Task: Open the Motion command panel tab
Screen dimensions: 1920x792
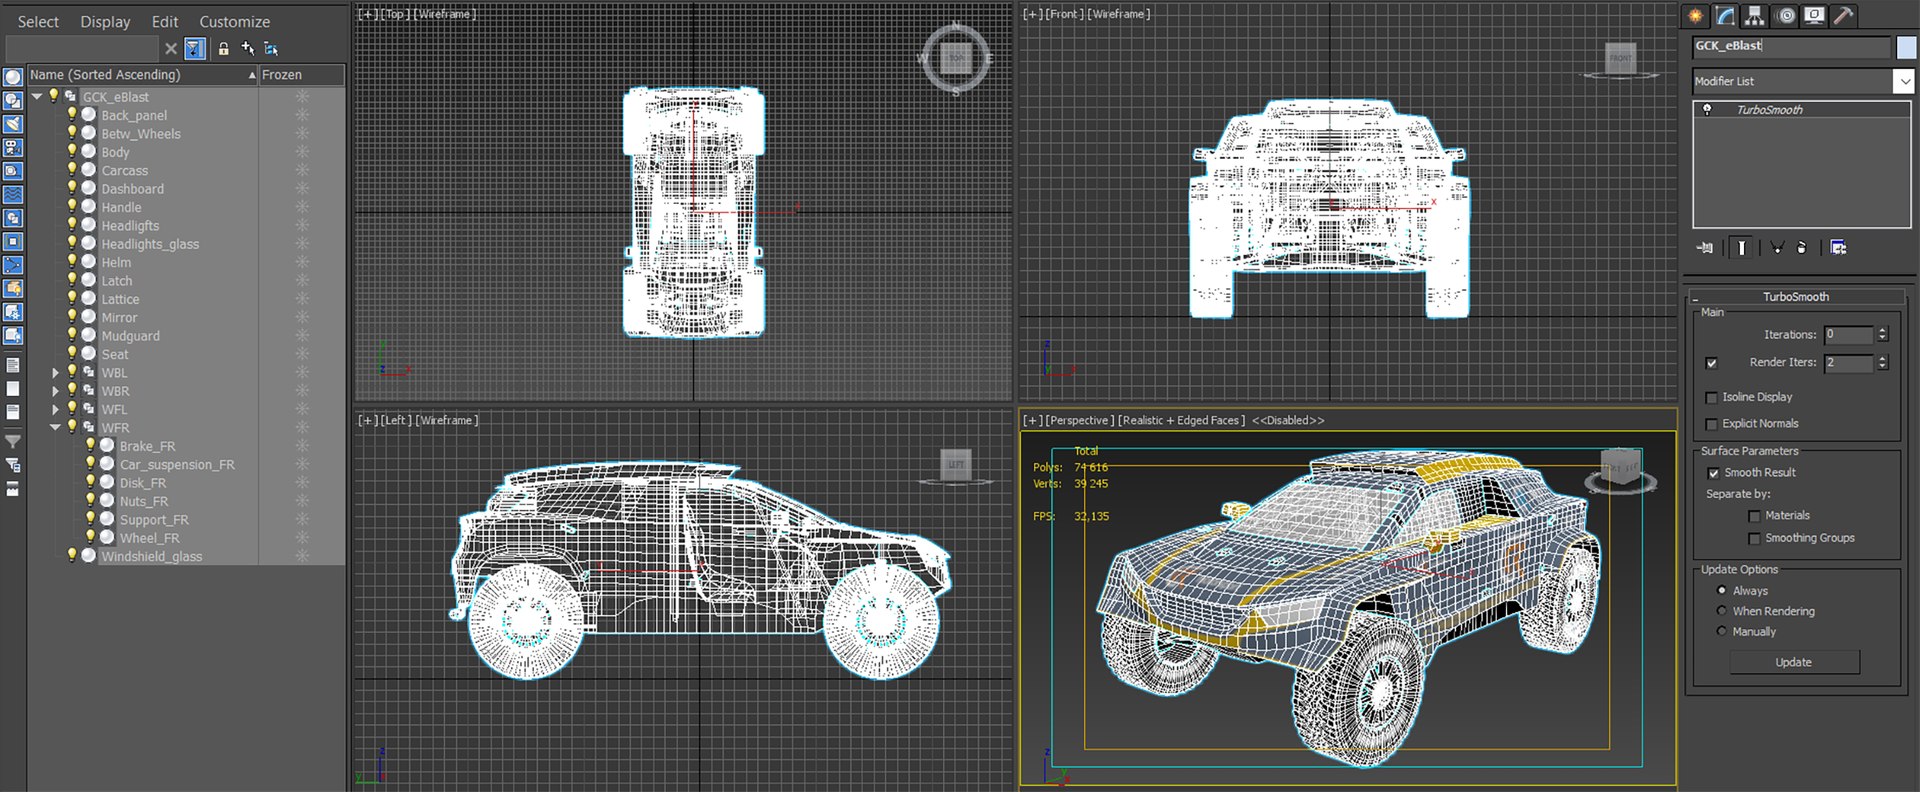Action: coord(1786,16)
